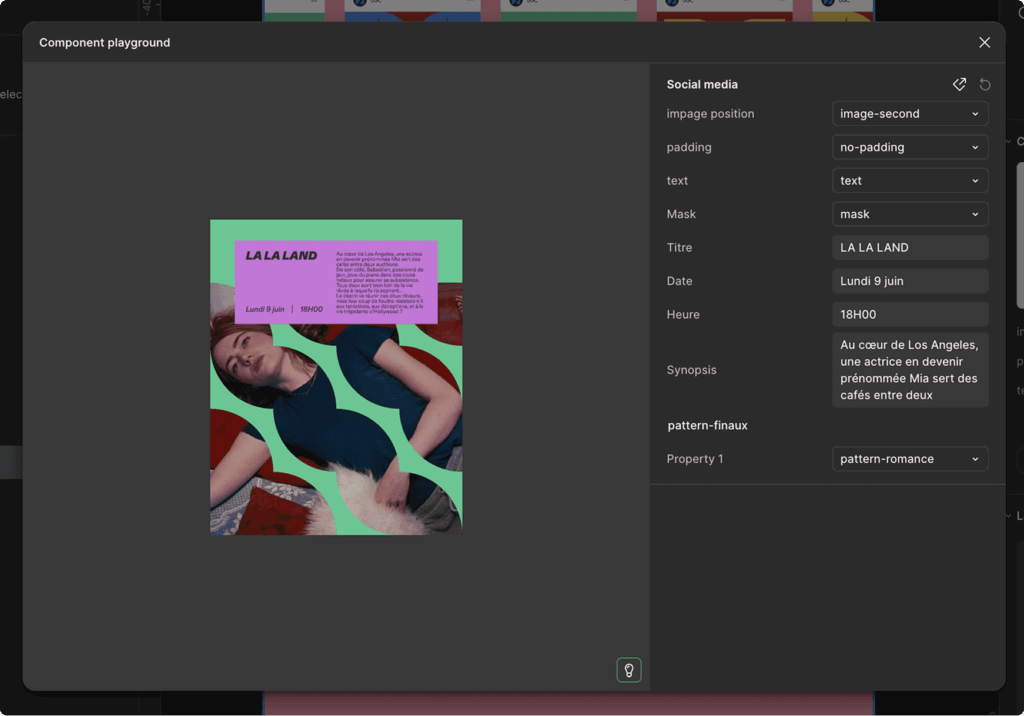Click the impage position property label
The height and width of the screenshot is (716, 1024).
tap(710, 114)
